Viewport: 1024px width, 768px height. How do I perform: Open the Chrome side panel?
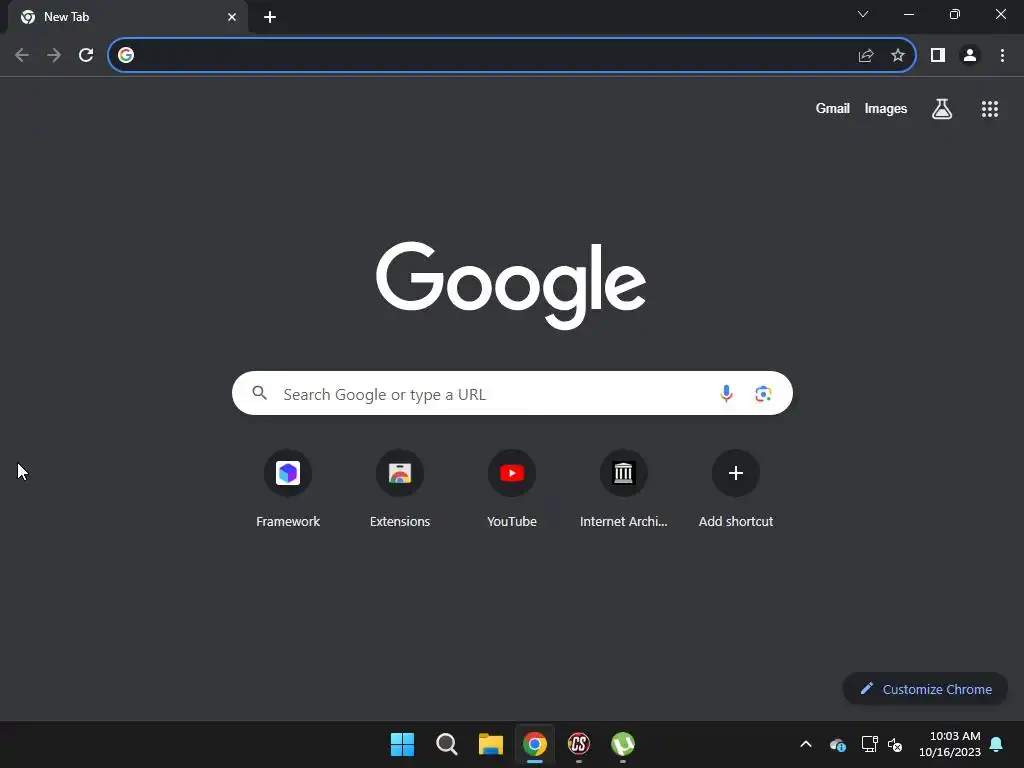[938, 55]
